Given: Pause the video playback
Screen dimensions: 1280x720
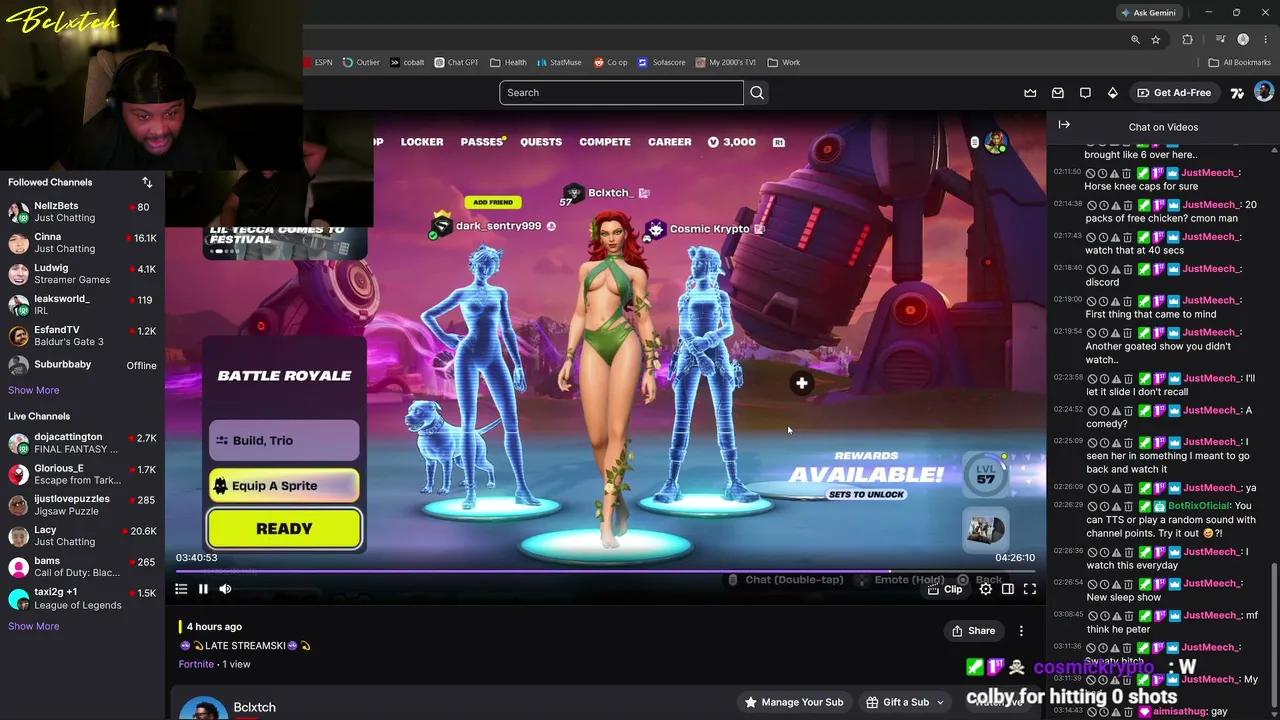Looking at the screenshot, I should click(x=203, y=589).
